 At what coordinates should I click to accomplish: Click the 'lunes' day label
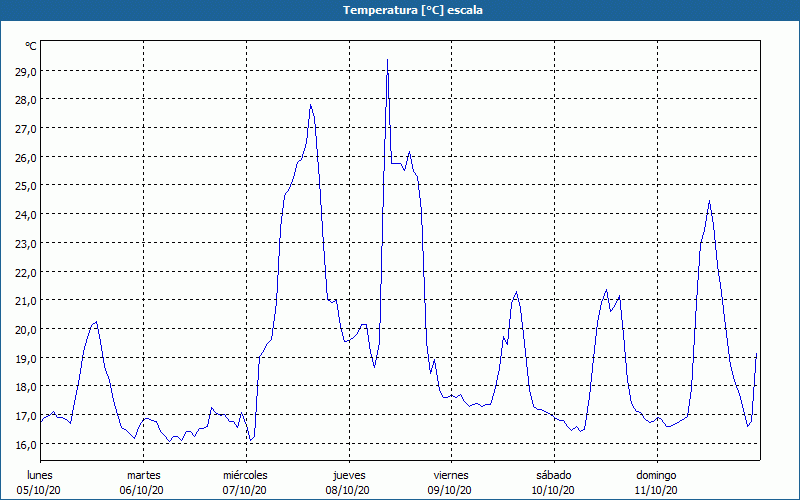click(40, 475)
